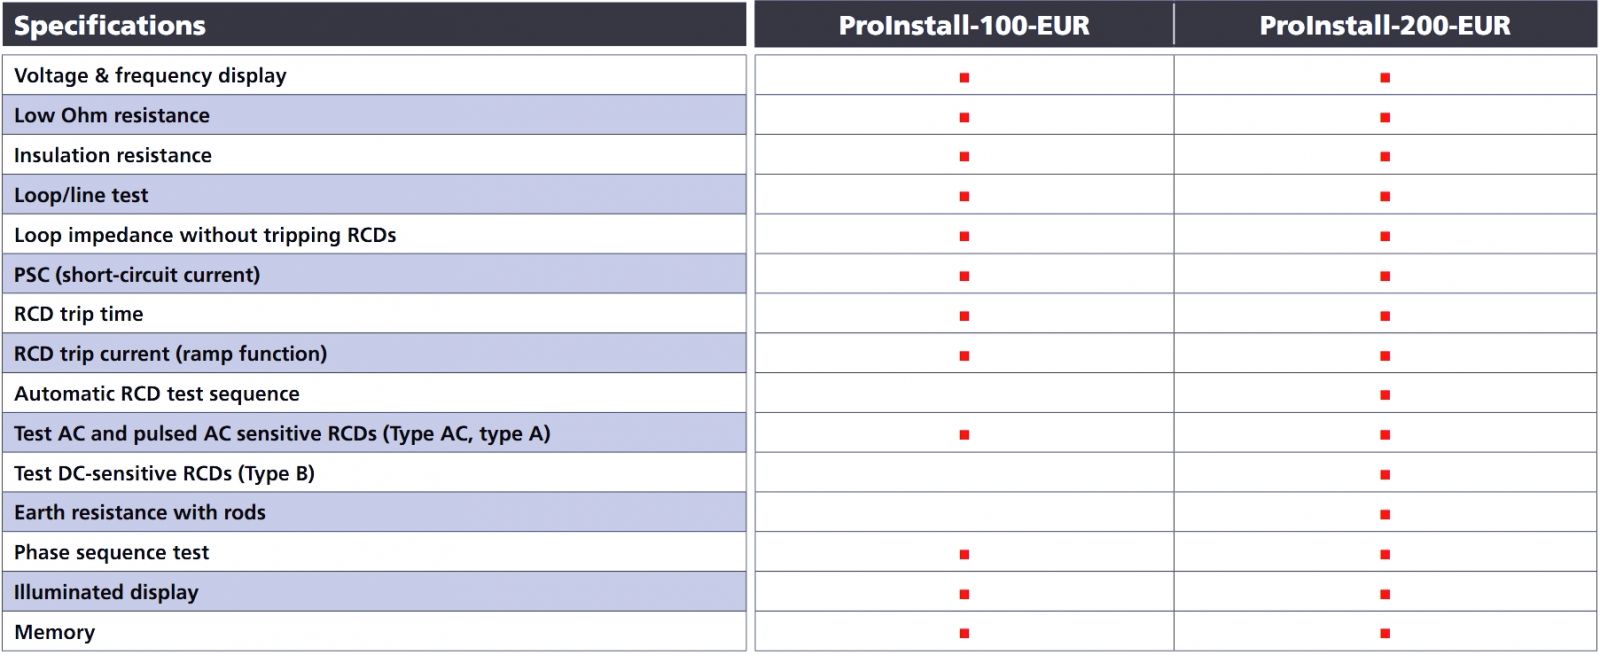The height and width of the screenshot is (655, 1600).
Task: Click ProInstall-200-EUR marker for Earth resistance with rods
Action: (x=1385, y=514)
